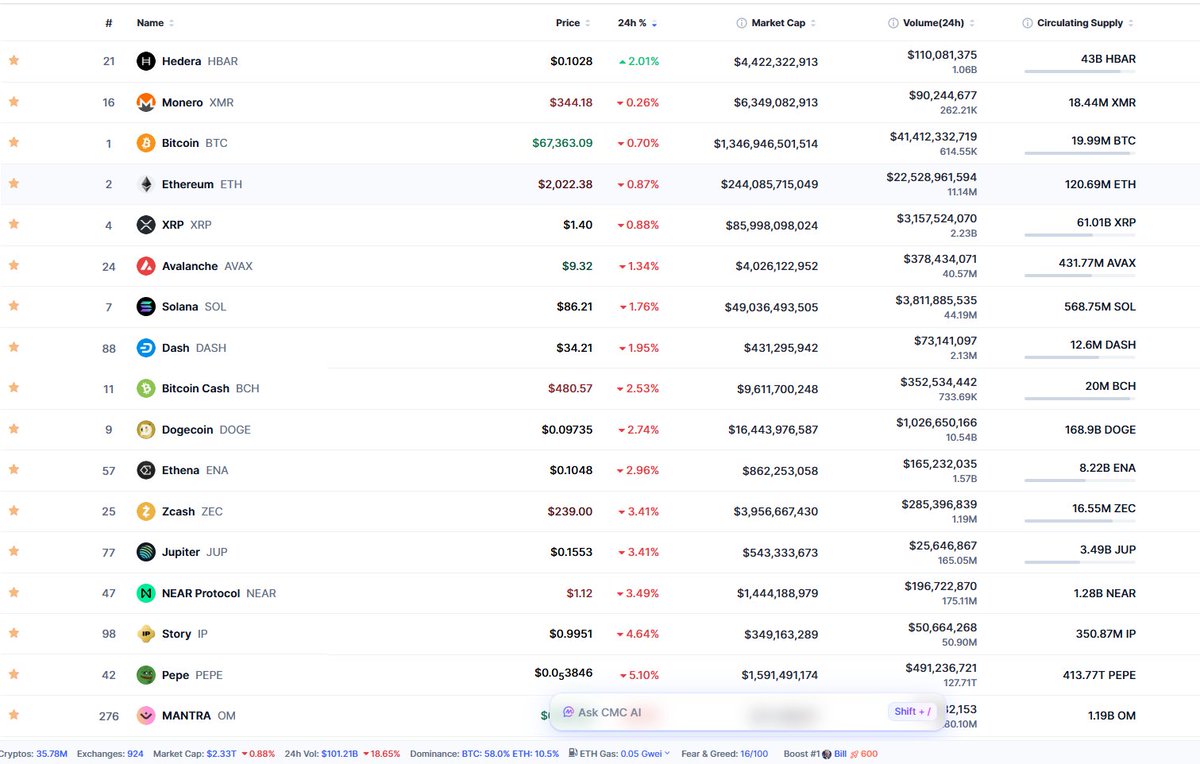Toggle the star on the Jupiter row
Screen dimensions: 1200x764
[x=14, y=552]
